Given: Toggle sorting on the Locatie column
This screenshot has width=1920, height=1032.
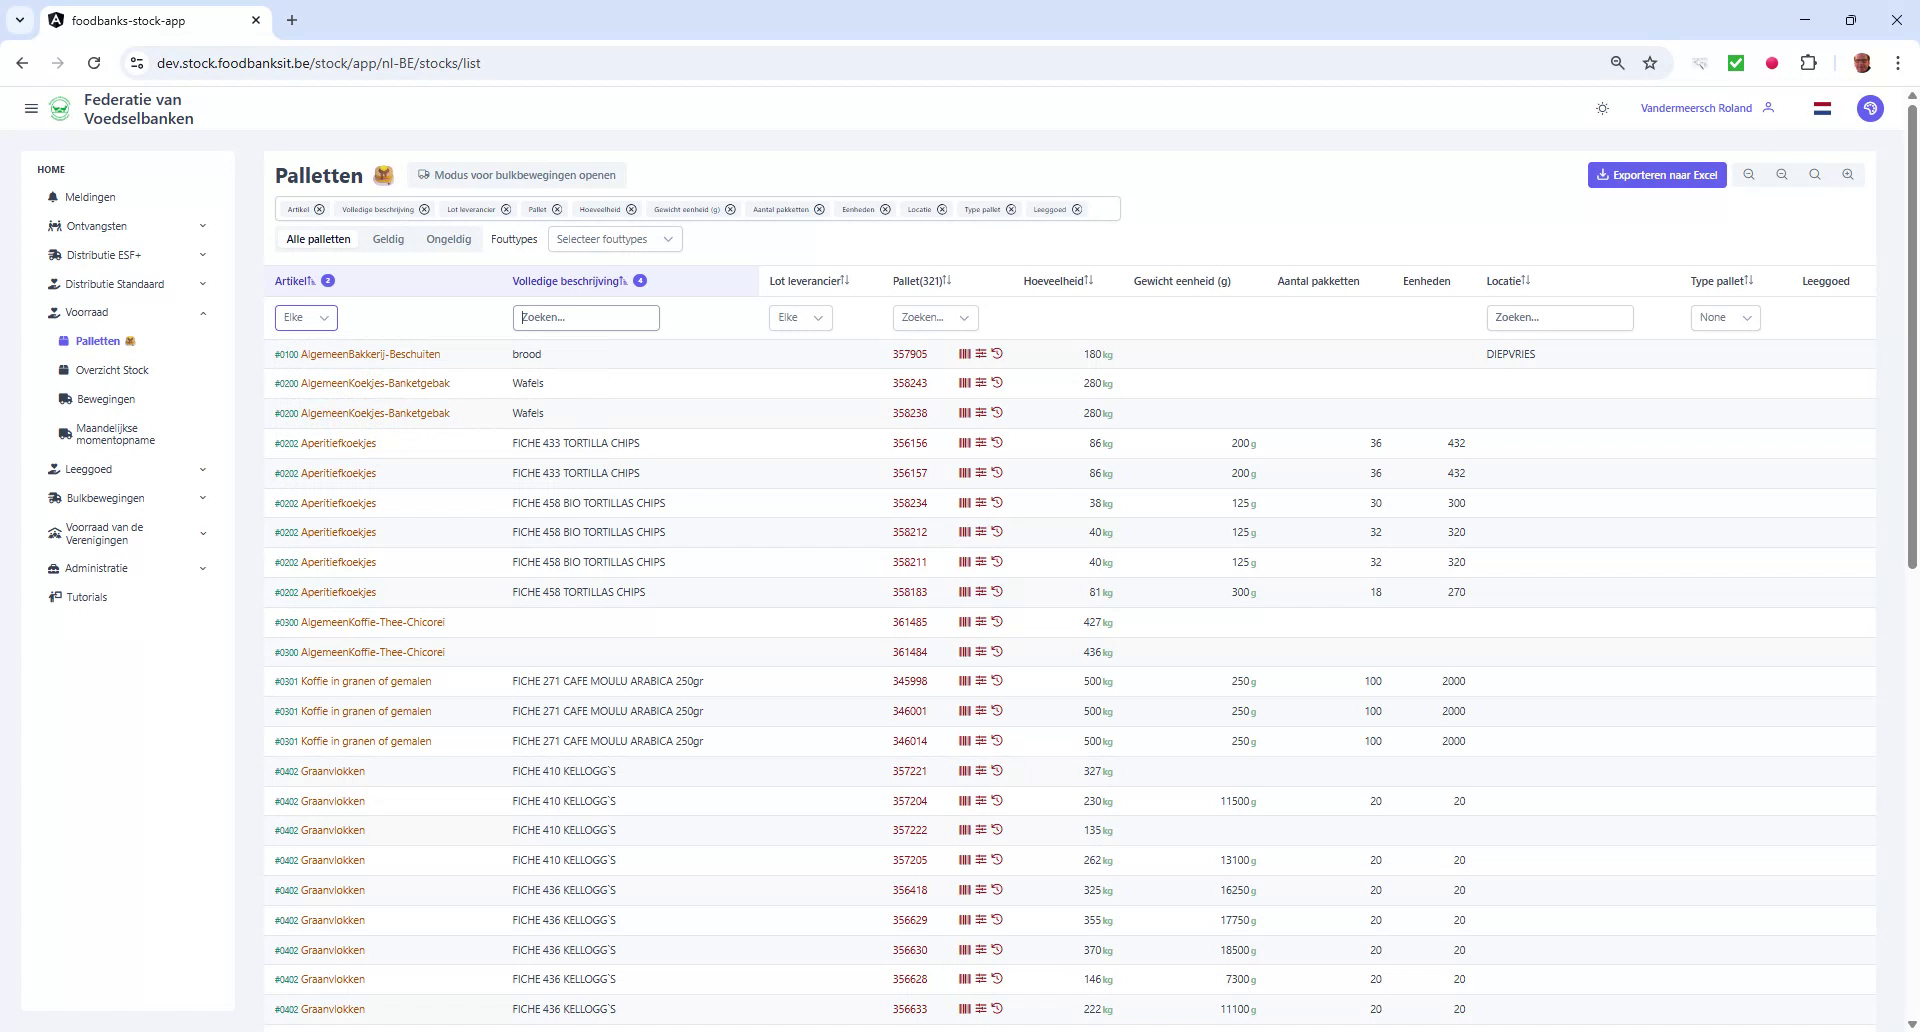Looking at the screenshot, I should point(1525,281).
